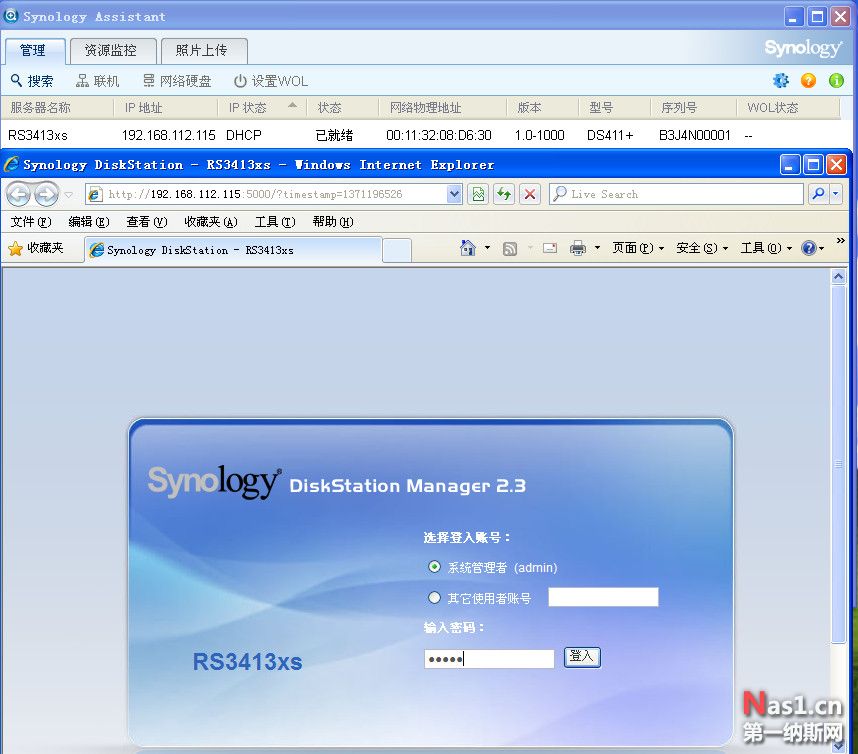Select Synology DiskStation - RS3413xs browser tab
The width and height of the screenshot is (858, 754).
(233, 250)
